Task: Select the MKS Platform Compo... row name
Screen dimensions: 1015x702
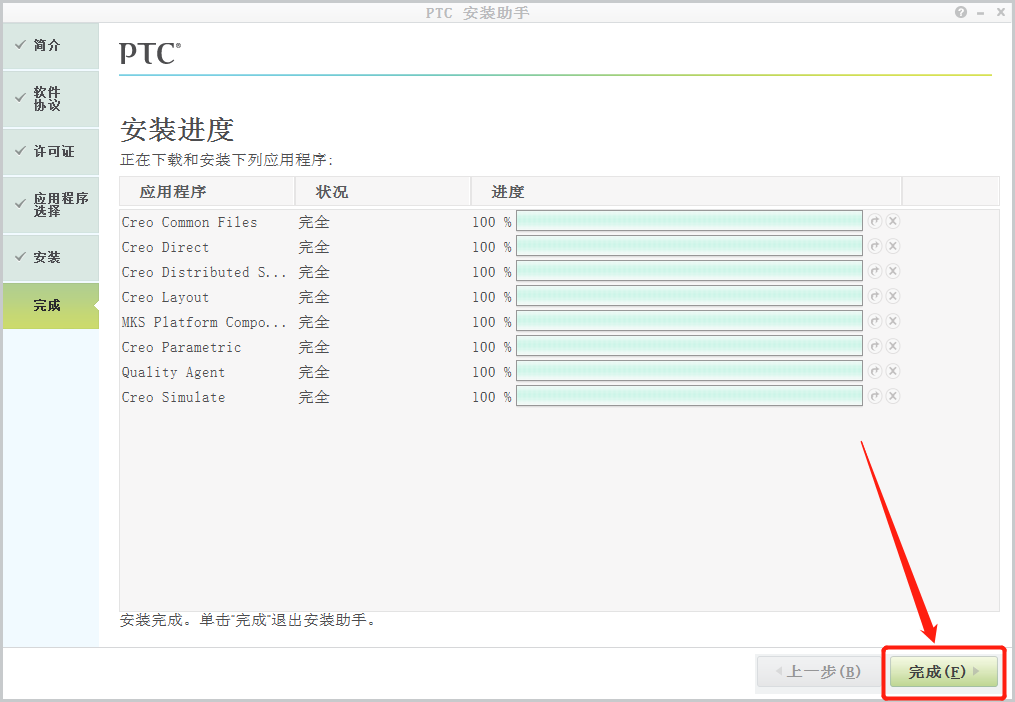Action: (x=204, y=323)
